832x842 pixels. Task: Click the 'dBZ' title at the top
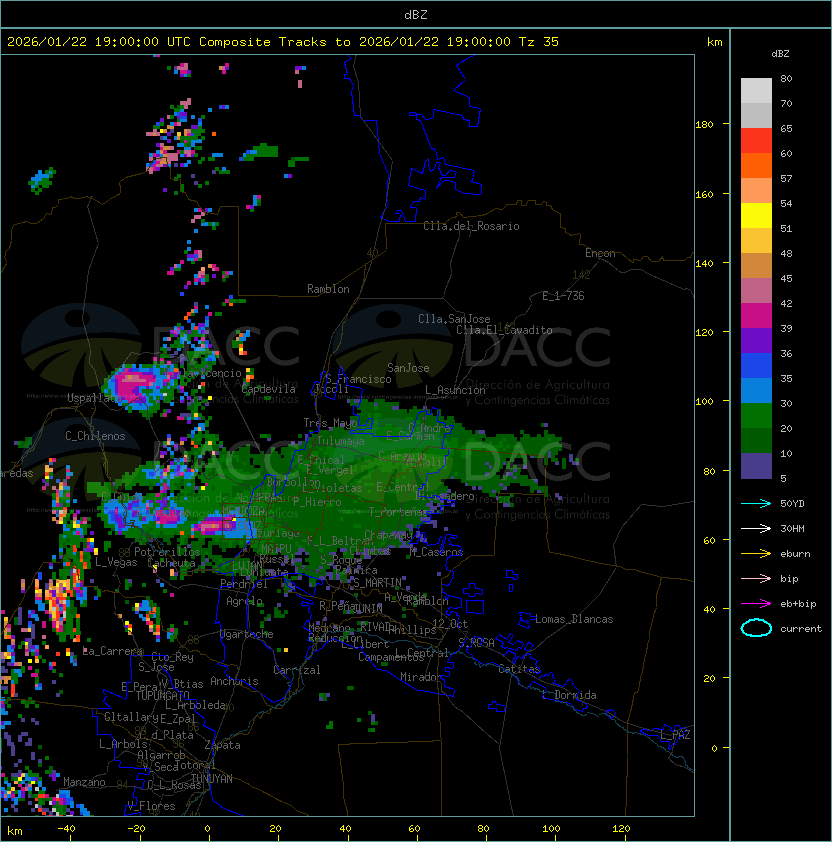click(416, 14)
